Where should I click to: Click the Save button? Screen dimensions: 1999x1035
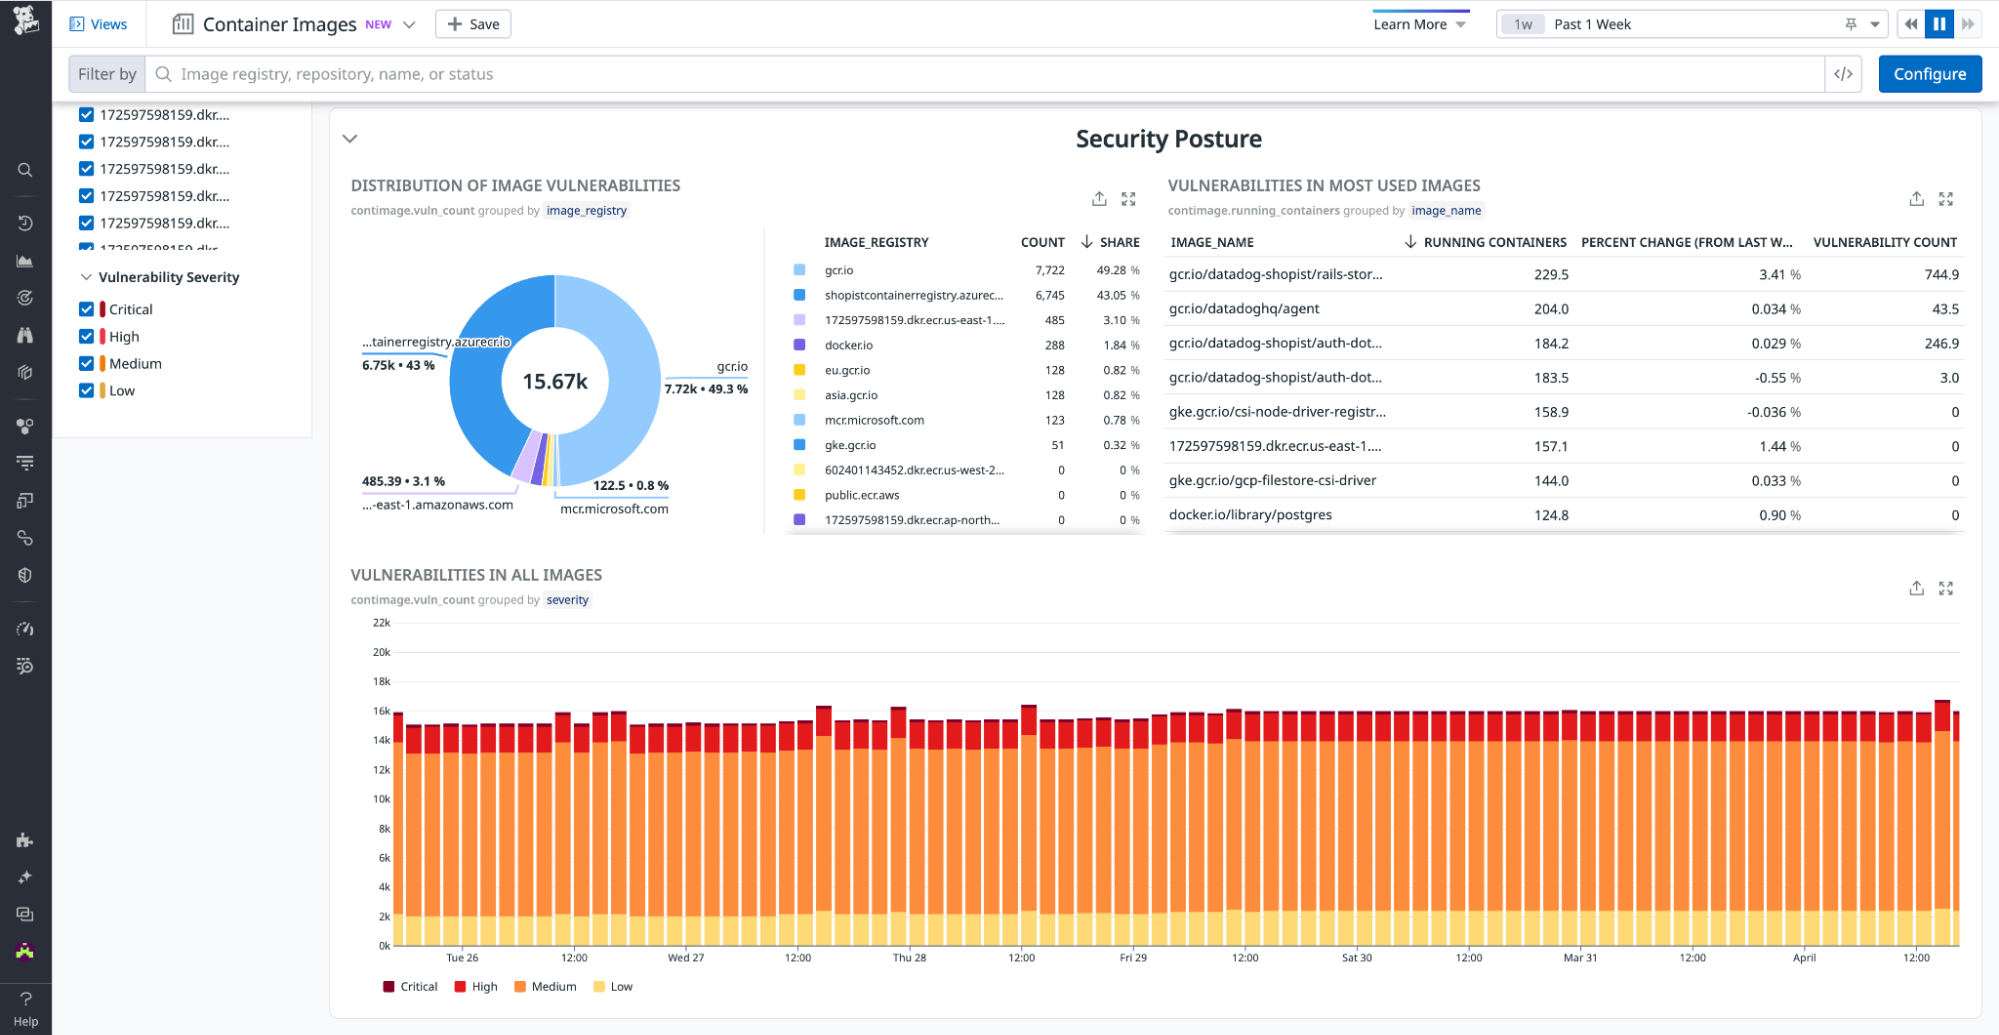click(x=473, y=24)
